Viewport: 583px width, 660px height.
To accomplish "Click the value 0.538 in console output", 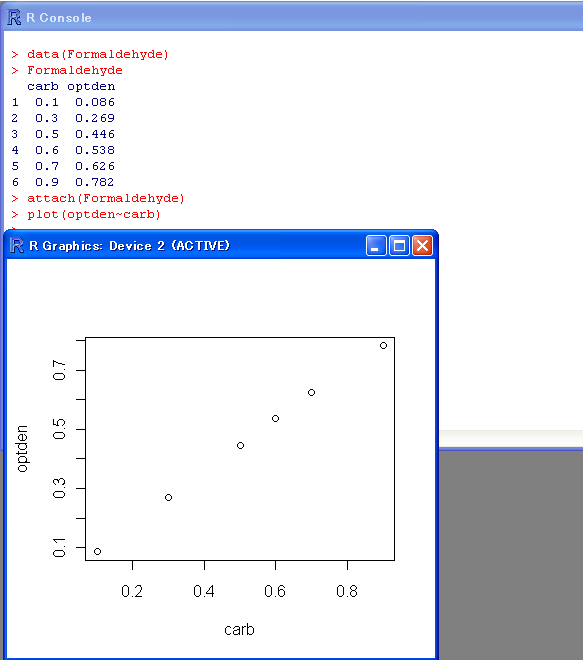I will click(x=95, y=150).
